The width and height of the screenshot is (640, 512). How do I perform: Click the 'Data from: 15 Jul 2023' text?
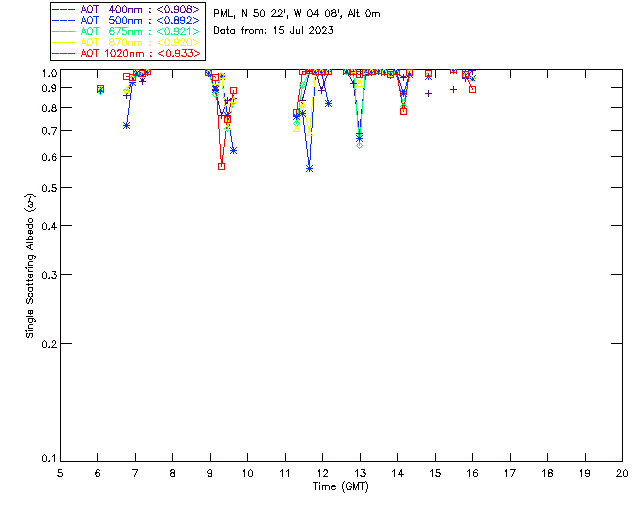(x=273, y=31)
